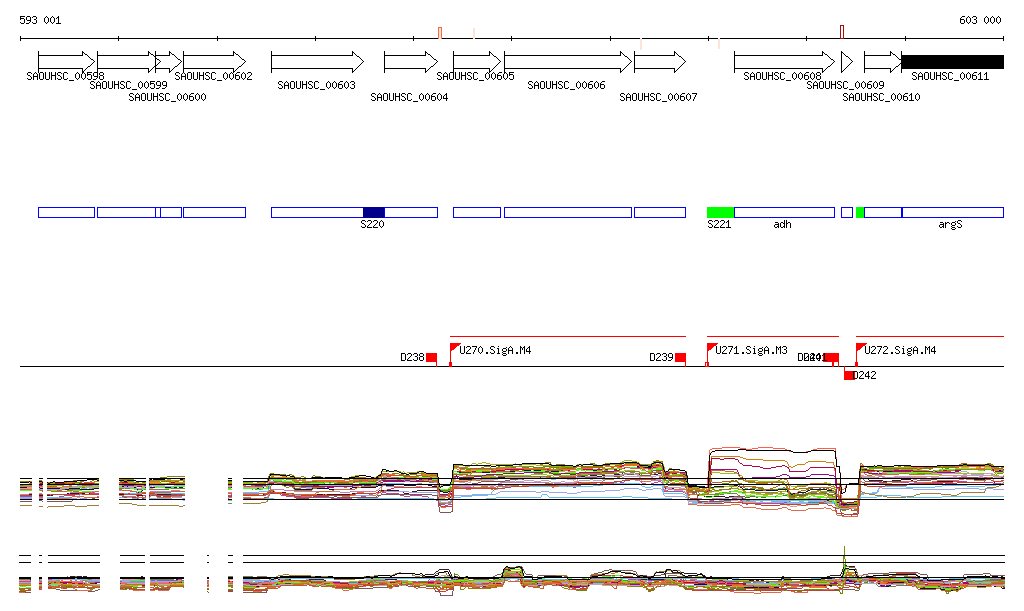
Task: Click the start coordinate label 593 001
Action: tap(40, 20)
